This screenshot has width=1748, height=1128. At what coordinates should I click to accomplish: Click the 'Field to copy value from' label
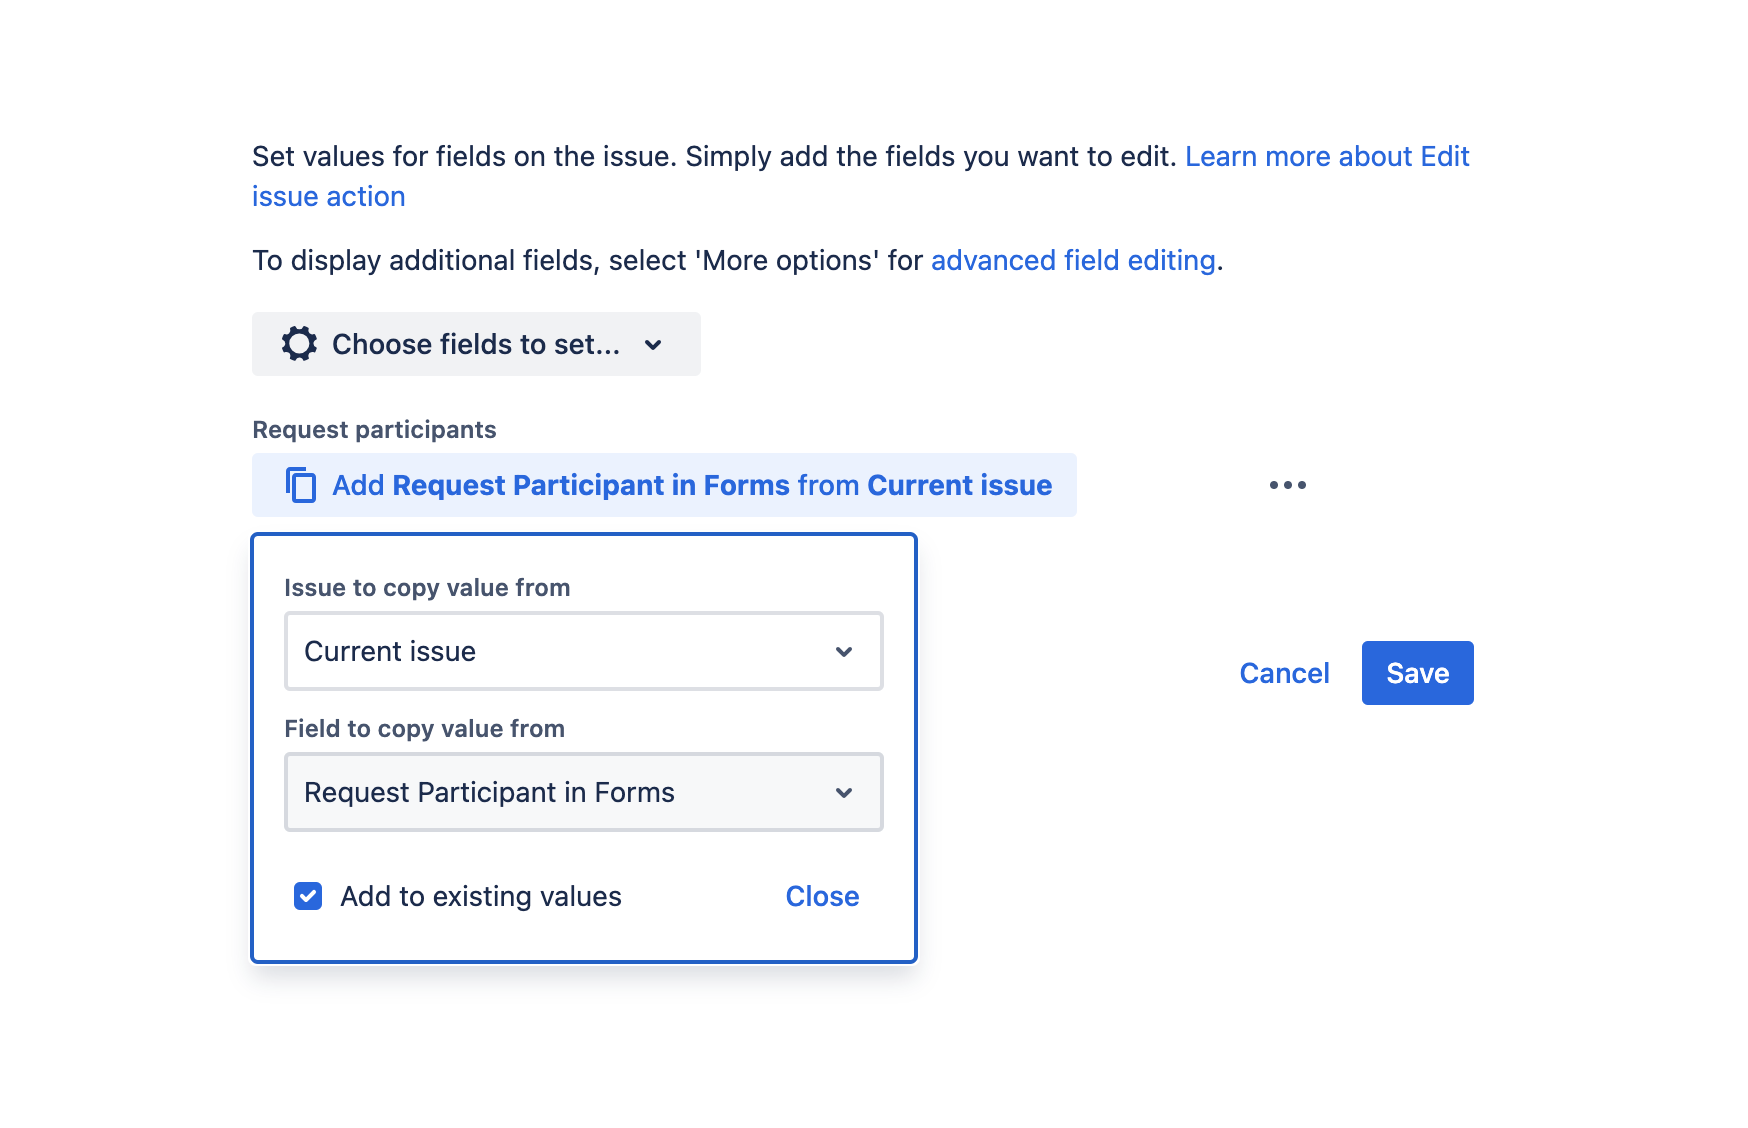click(x=424, y=729)
